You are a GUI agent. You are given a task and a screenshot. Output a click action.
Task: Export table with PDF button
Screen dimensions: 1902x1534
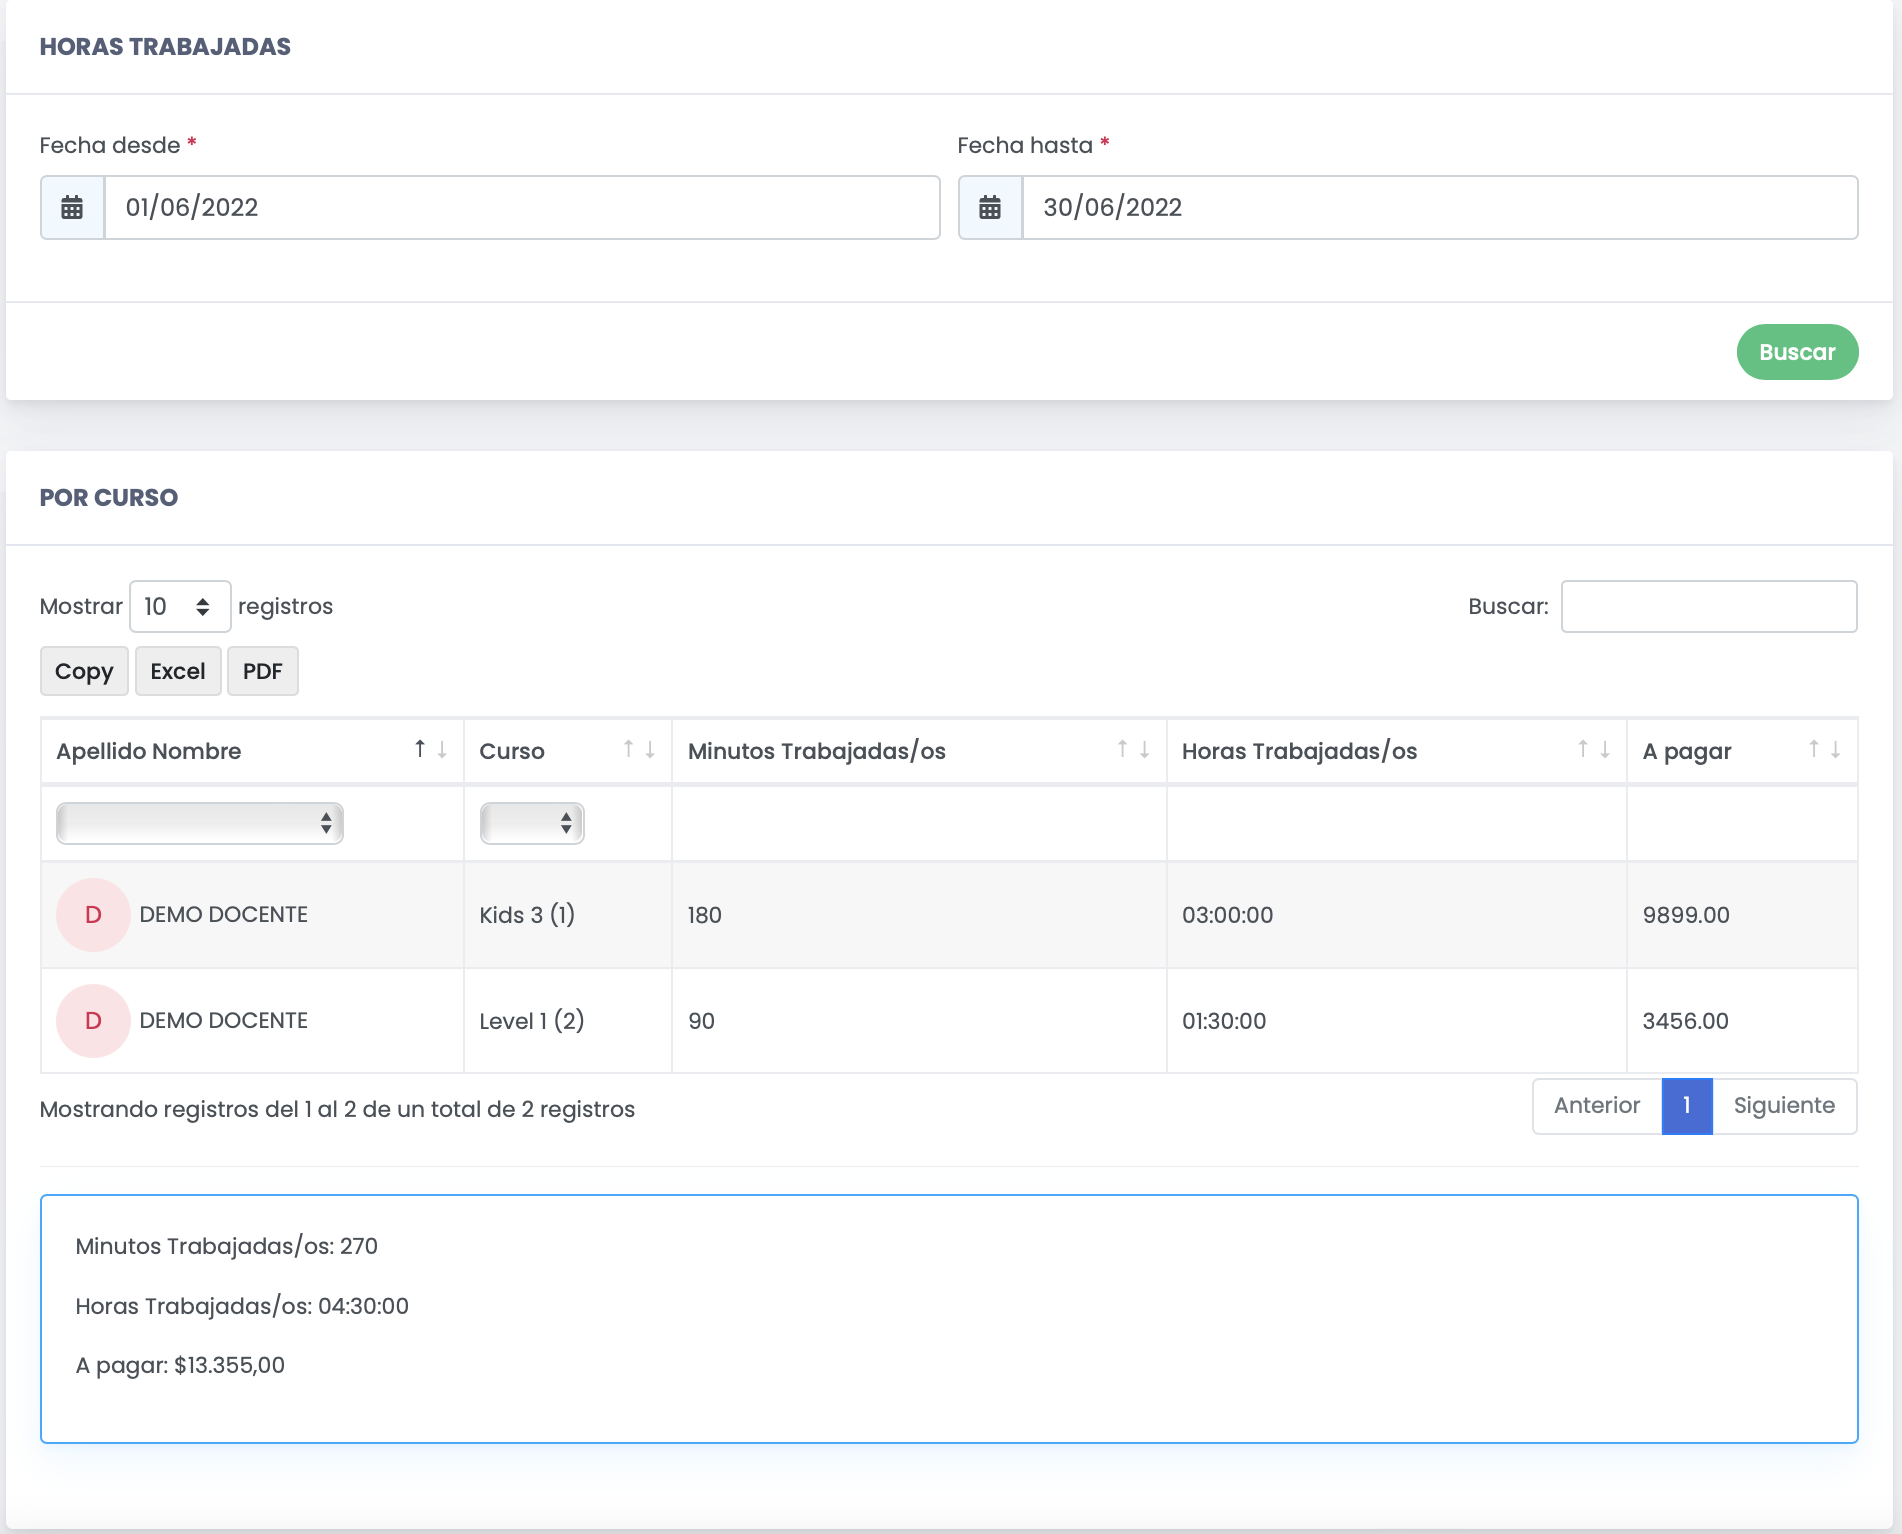[263, 671]
